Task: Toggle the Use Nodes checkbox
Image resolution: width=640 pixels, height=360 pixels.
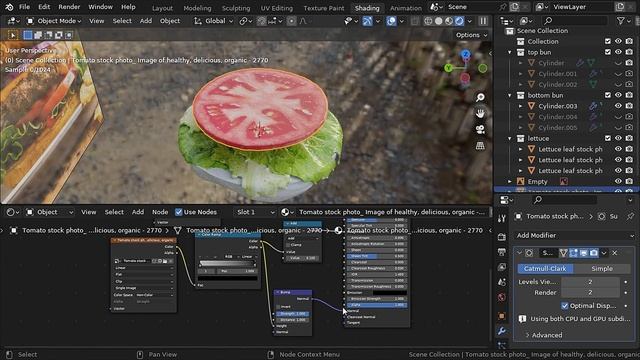Action: pyautogui.click(x=178, y=212)
